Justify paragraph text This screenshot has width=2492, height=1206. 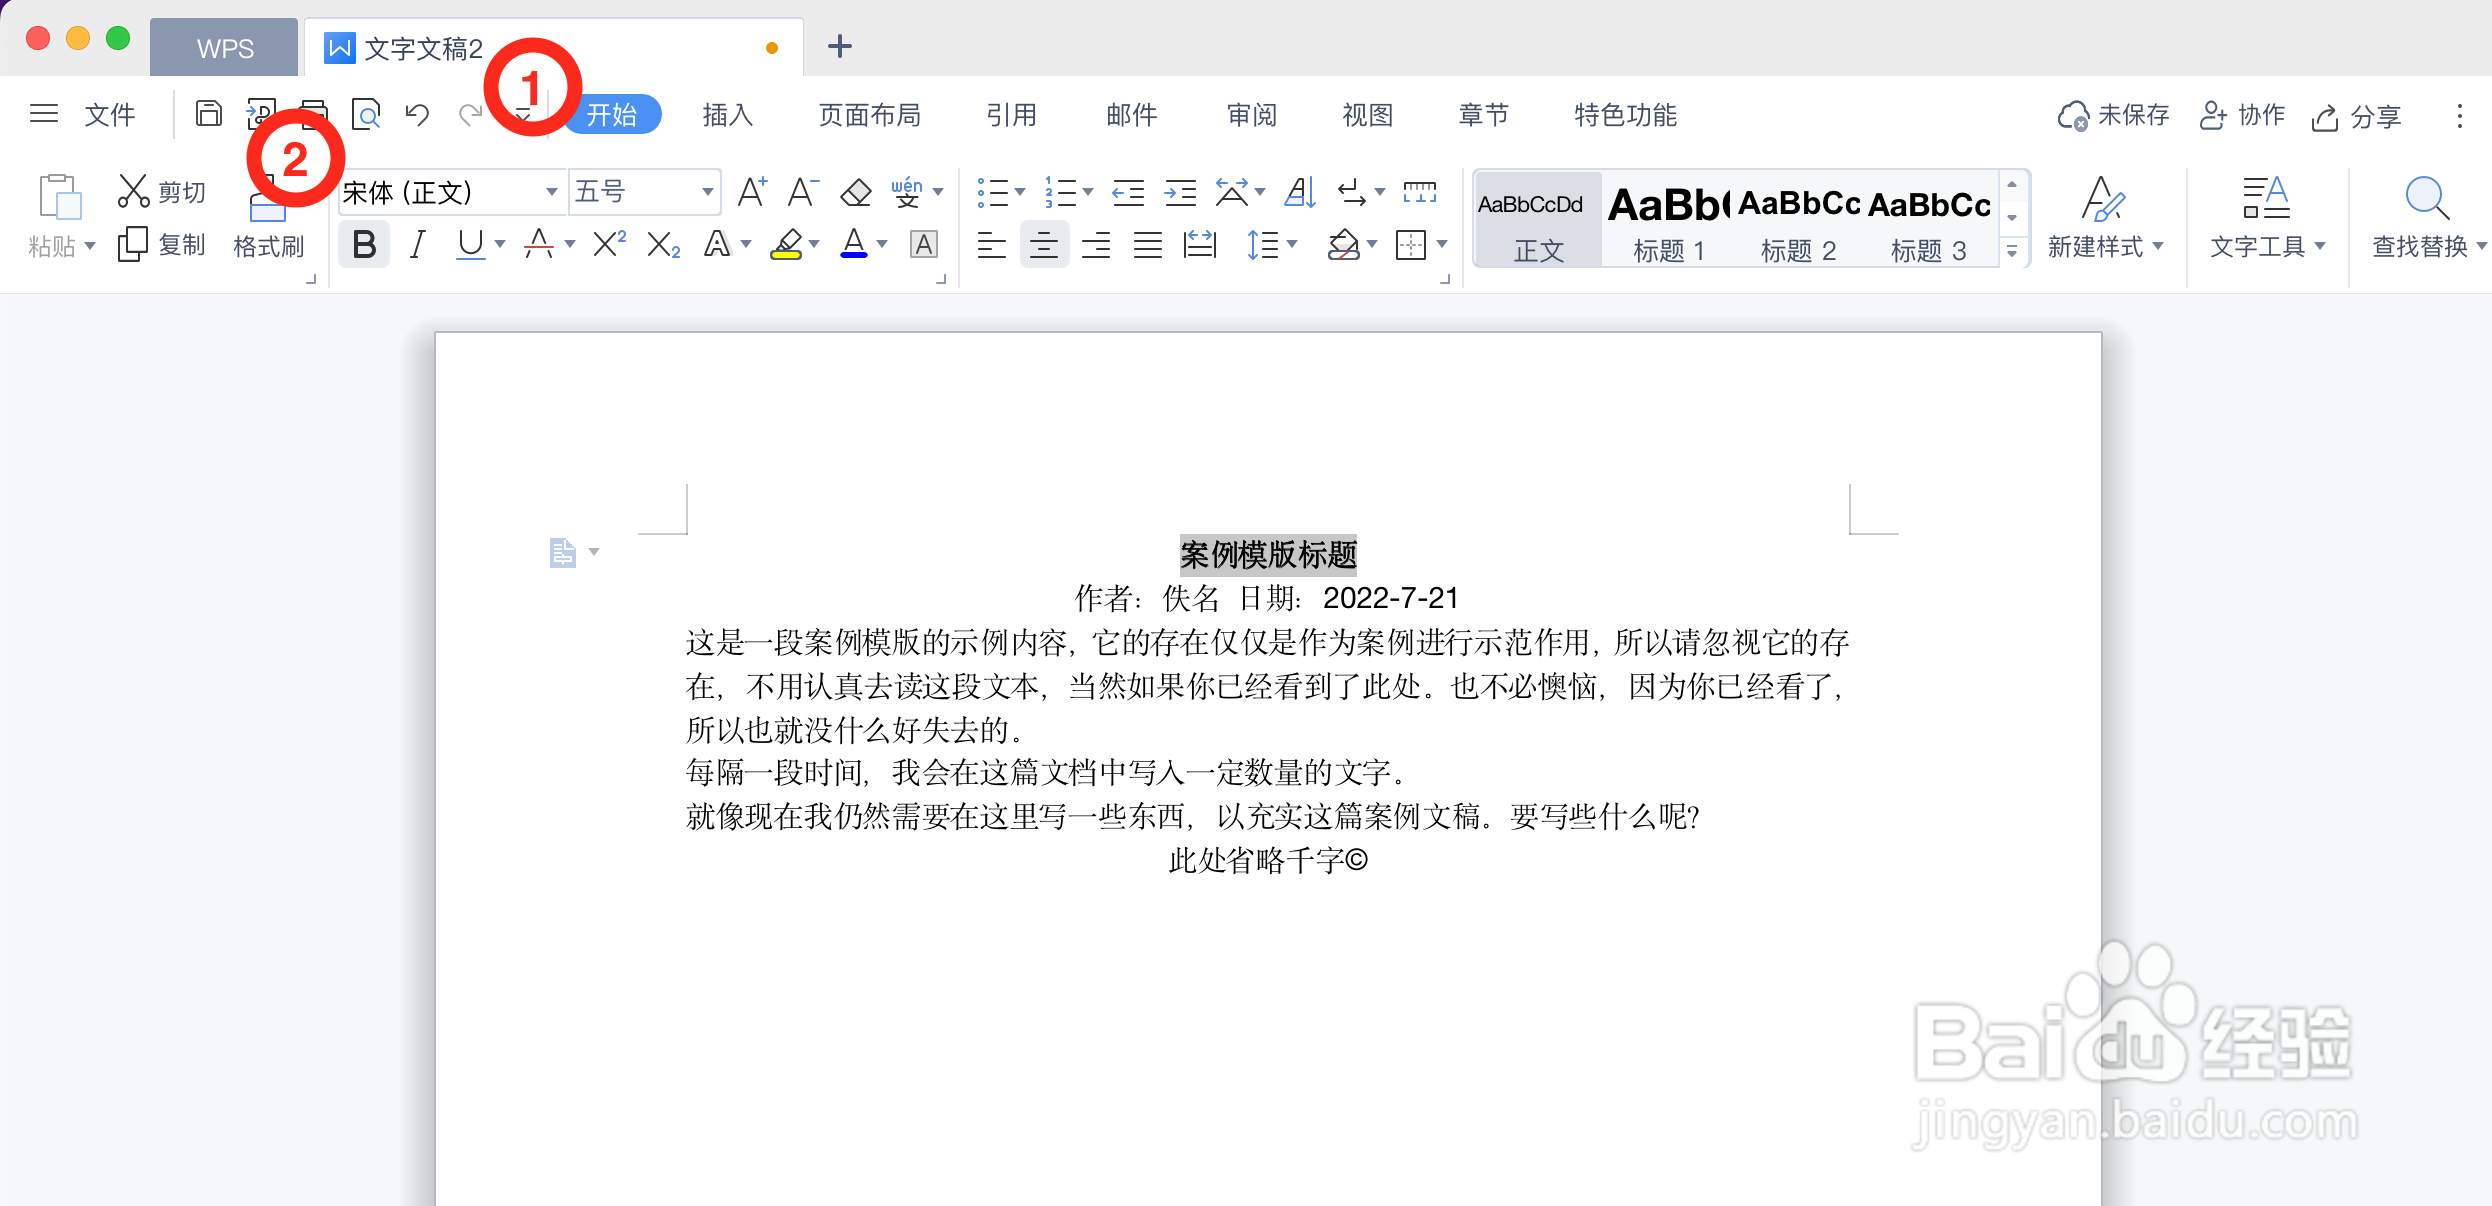click(1148, 244)
